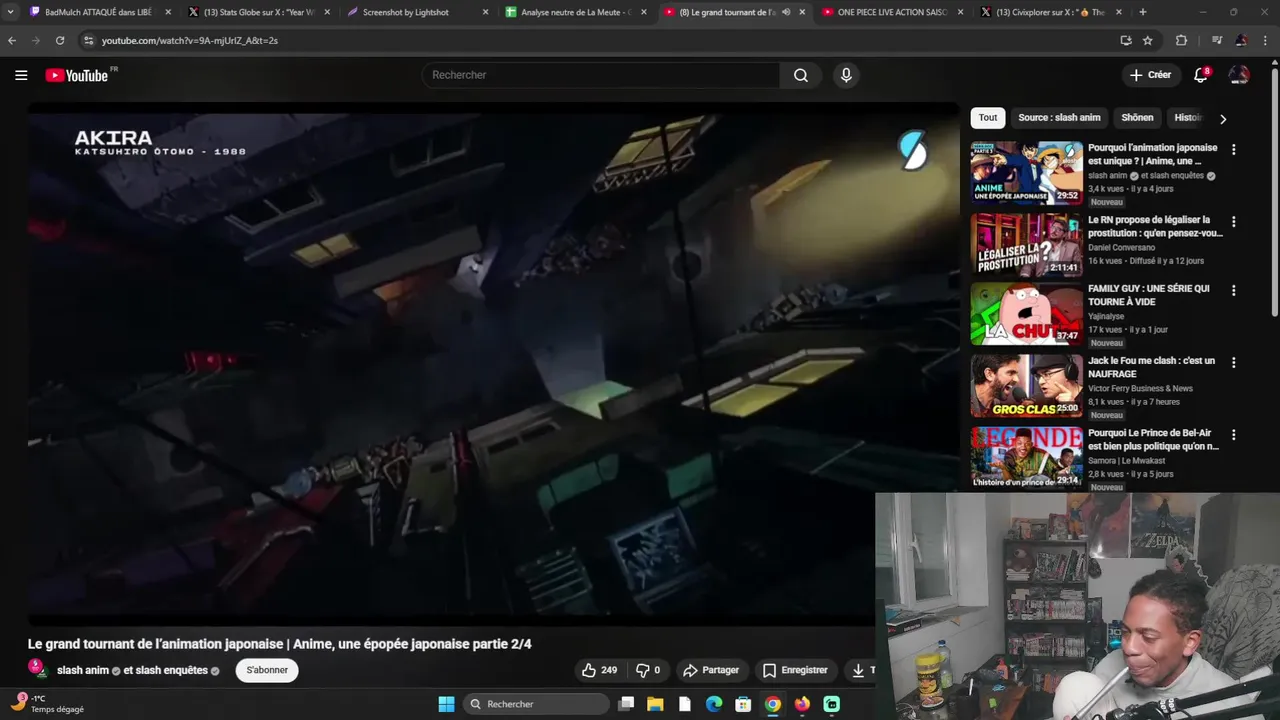Viewport: 1280px width, 720px height.
Task: Switch to 'Civixplorer sur X' tab
Action: click(x=1048, y=12)
